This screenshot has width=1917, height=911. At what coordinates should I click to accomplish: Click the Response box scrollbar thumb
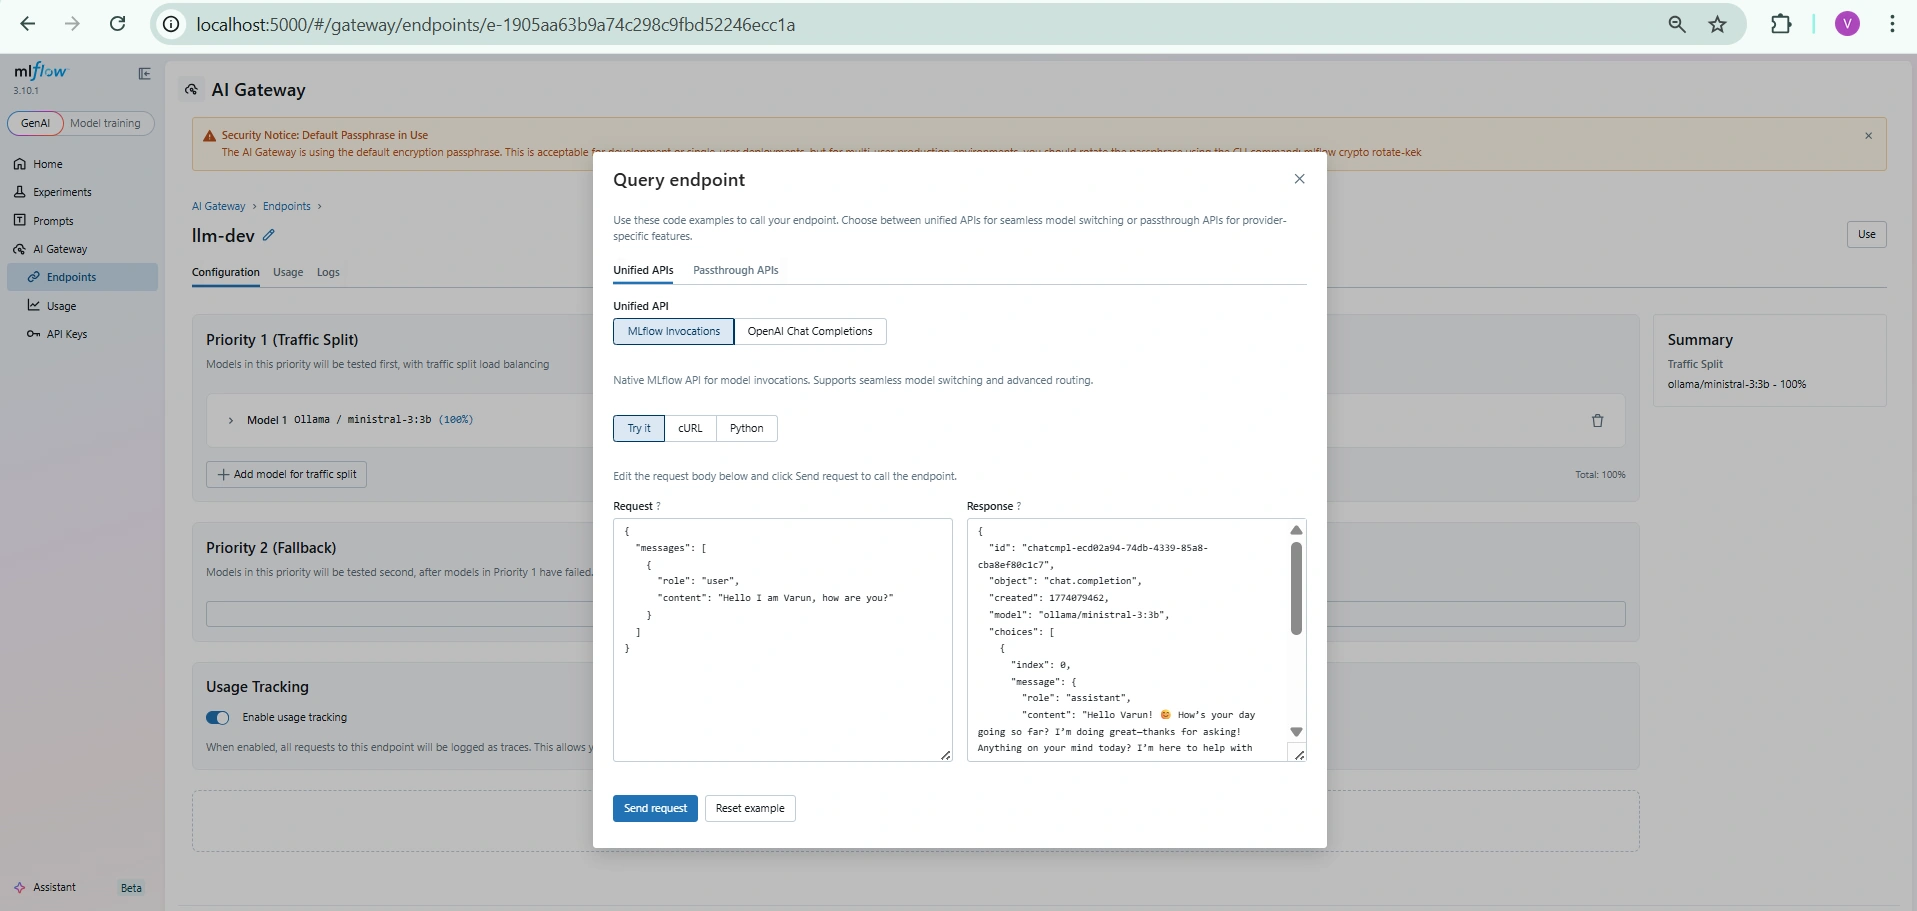[x=1296, y=589]
